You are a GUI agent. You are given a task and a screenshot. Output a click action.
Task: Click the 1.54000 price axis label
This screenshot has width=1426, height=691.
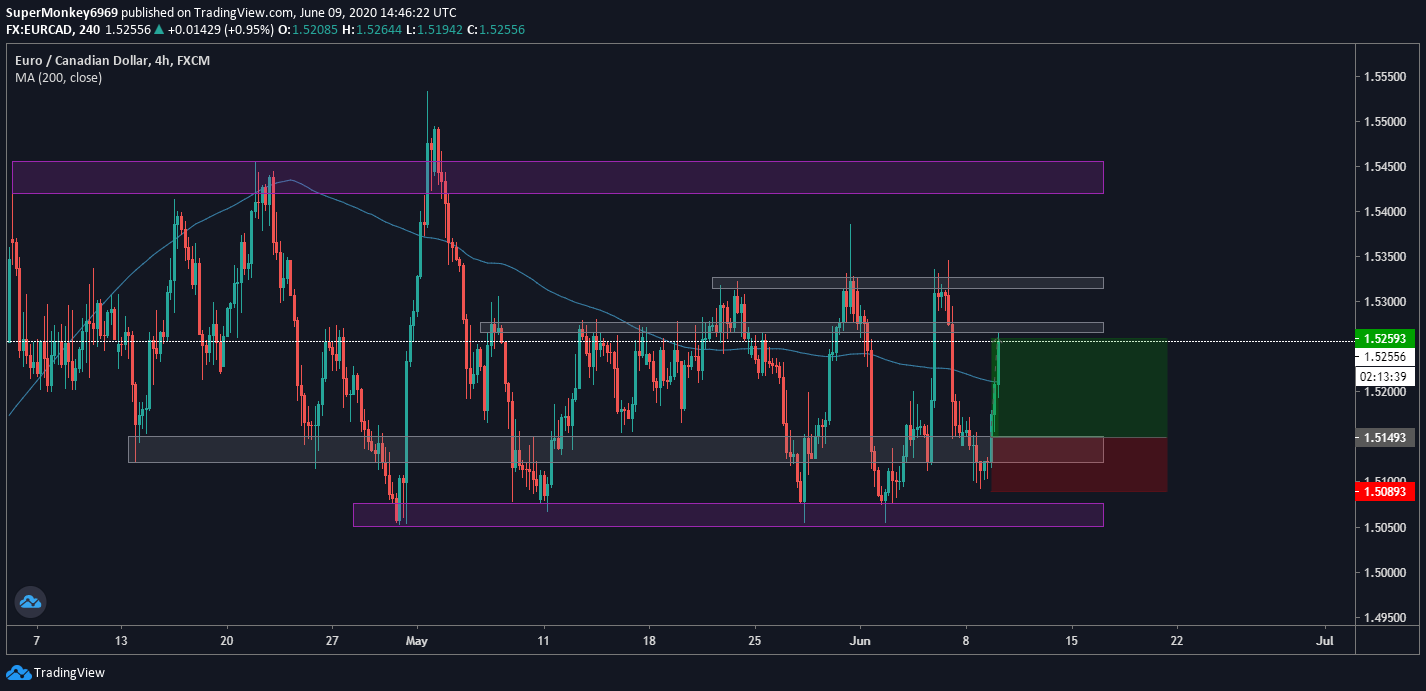click(1383, 212)
